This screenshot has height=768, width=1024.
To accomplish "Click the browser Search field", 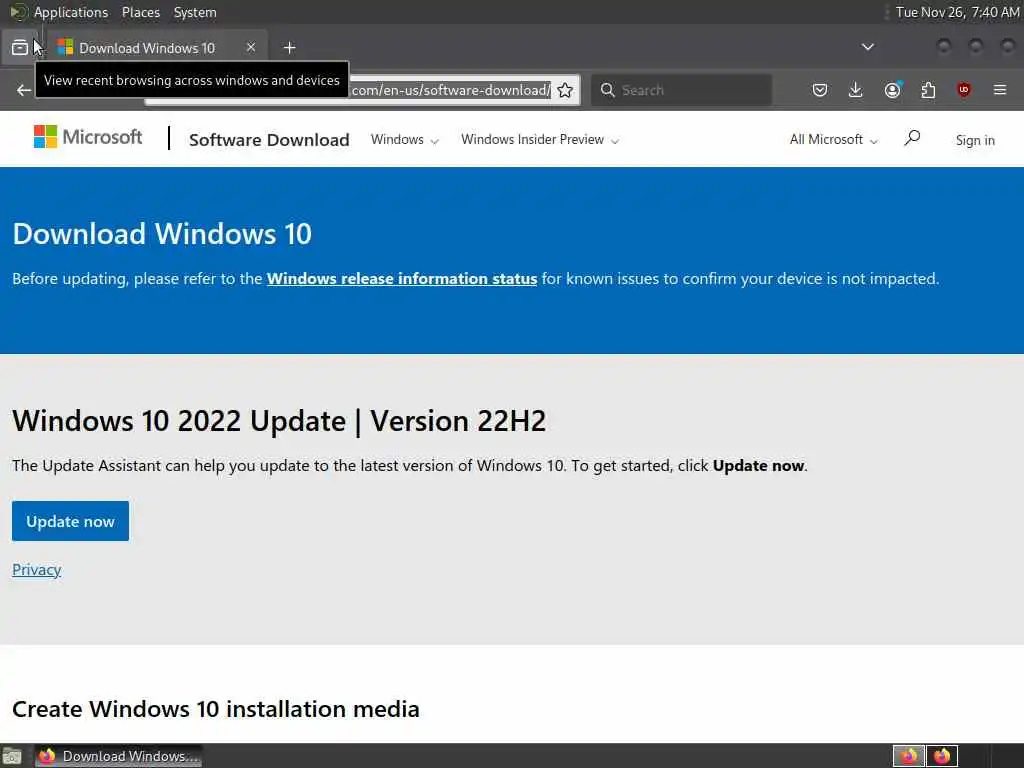I will coord(681,90).
